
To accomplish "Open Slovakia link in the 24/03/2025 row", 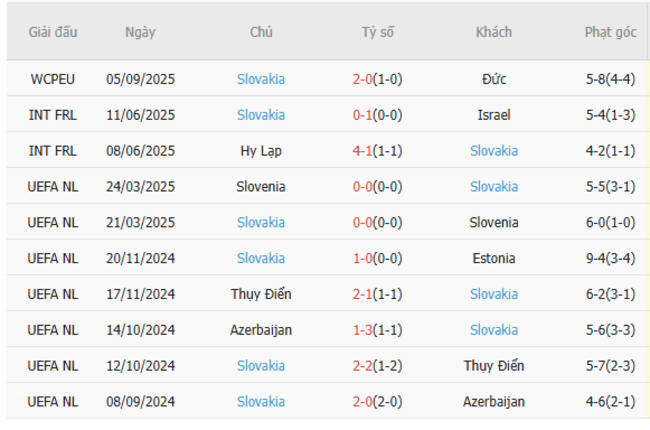I will click(494, 187).
